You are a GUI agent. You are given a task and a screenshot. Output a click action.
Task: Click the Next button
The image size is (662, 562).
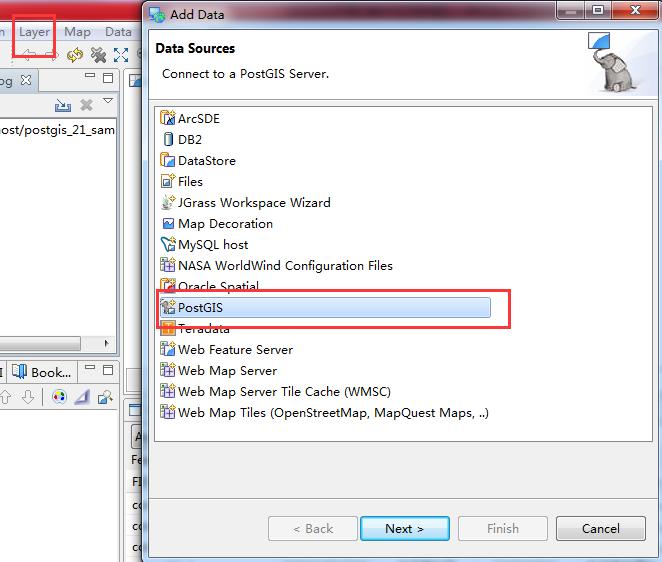[x=405, y=528]
